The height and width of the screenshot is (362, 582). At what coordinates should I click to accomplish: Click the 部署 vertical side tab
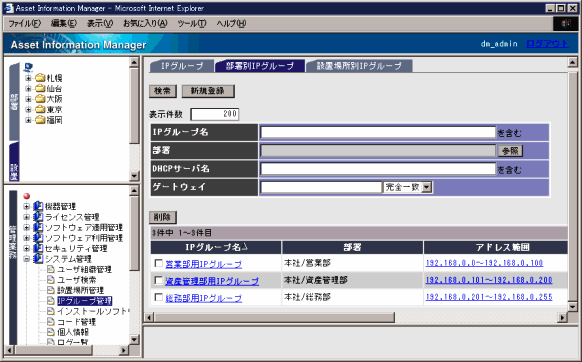(14, 102)
